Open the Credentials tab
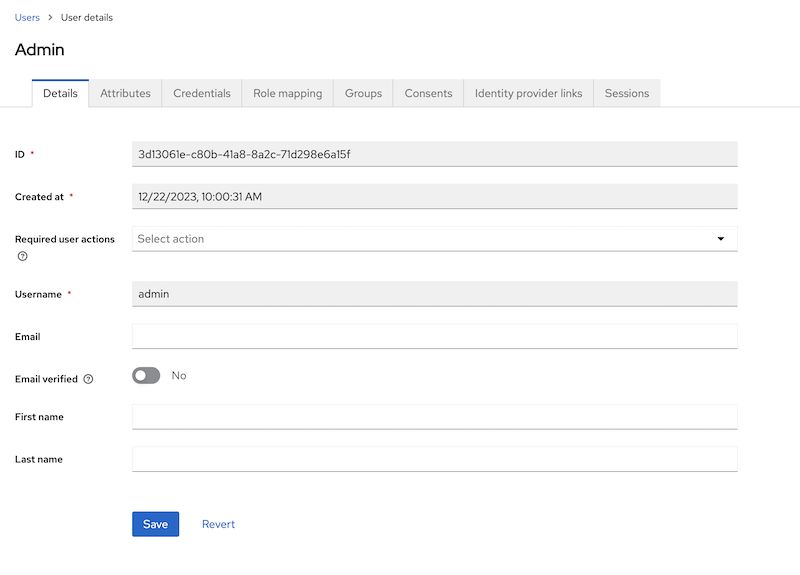800x575 pixels. pos(202,93)
